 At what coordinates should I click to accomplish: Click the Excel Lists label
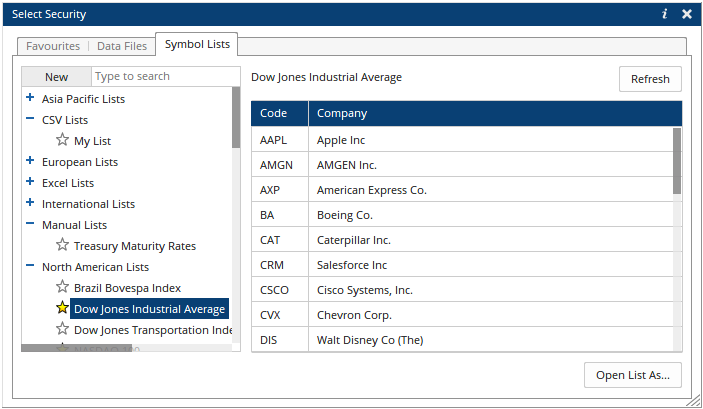tap(68, 183)
